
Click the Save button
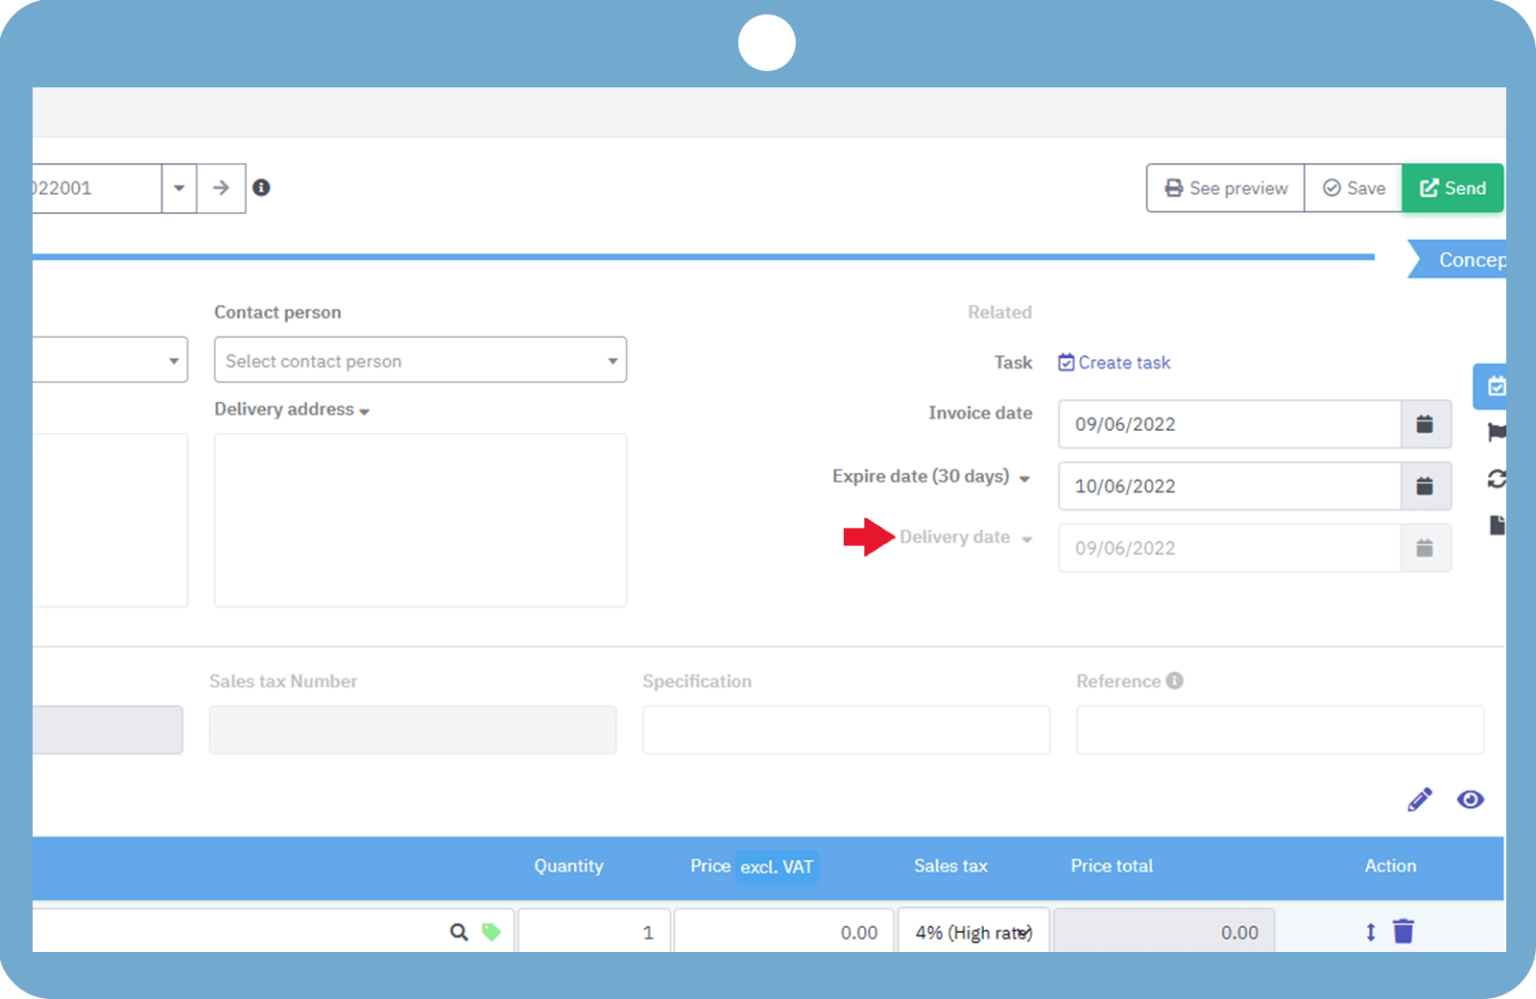coord(1354,188)
